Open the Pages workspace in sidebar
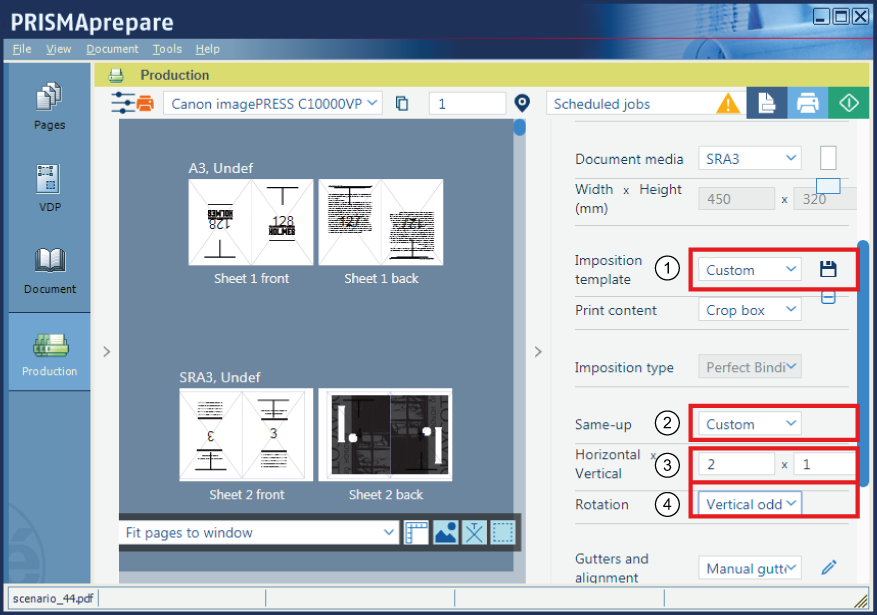This screenshot has height=615, width=877. click(49, 106)
